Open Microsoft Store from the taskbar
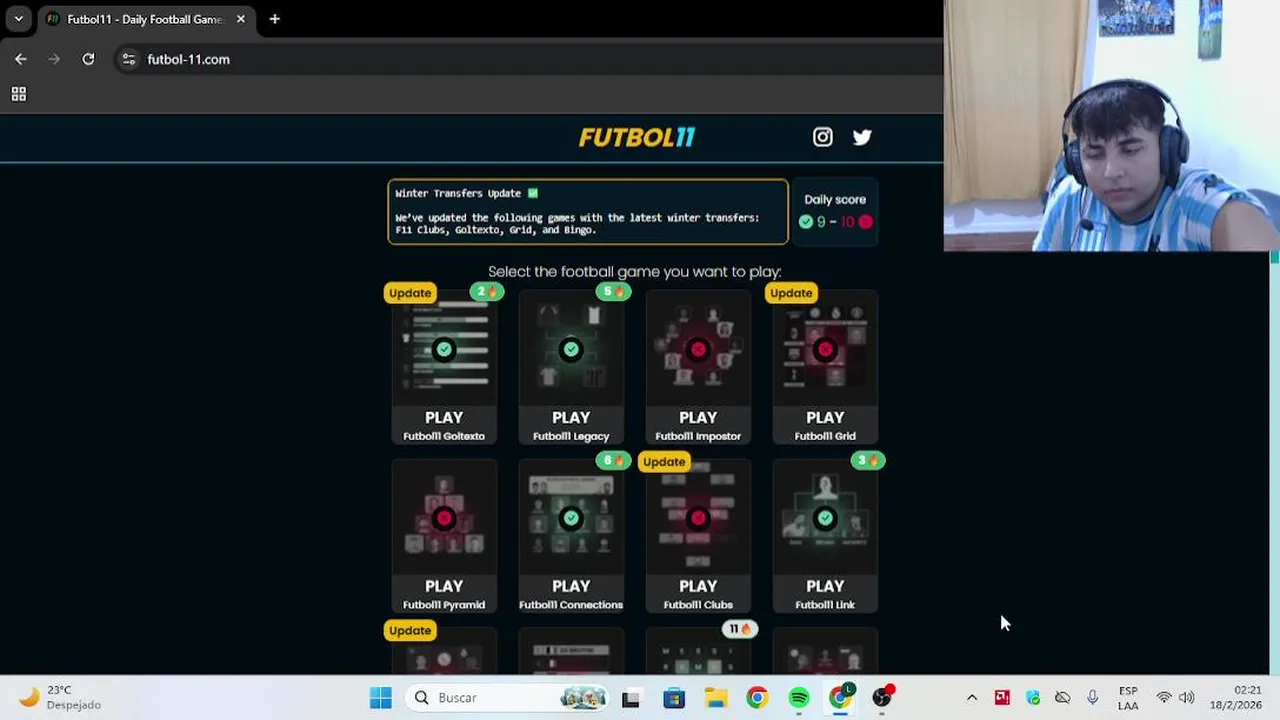 (674, 698)
